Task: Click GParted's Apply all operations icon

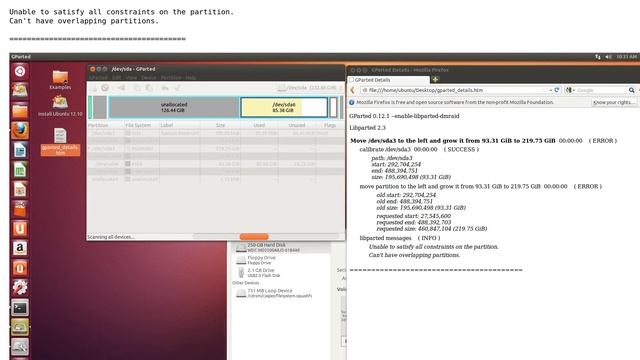Action: [178, 88]
